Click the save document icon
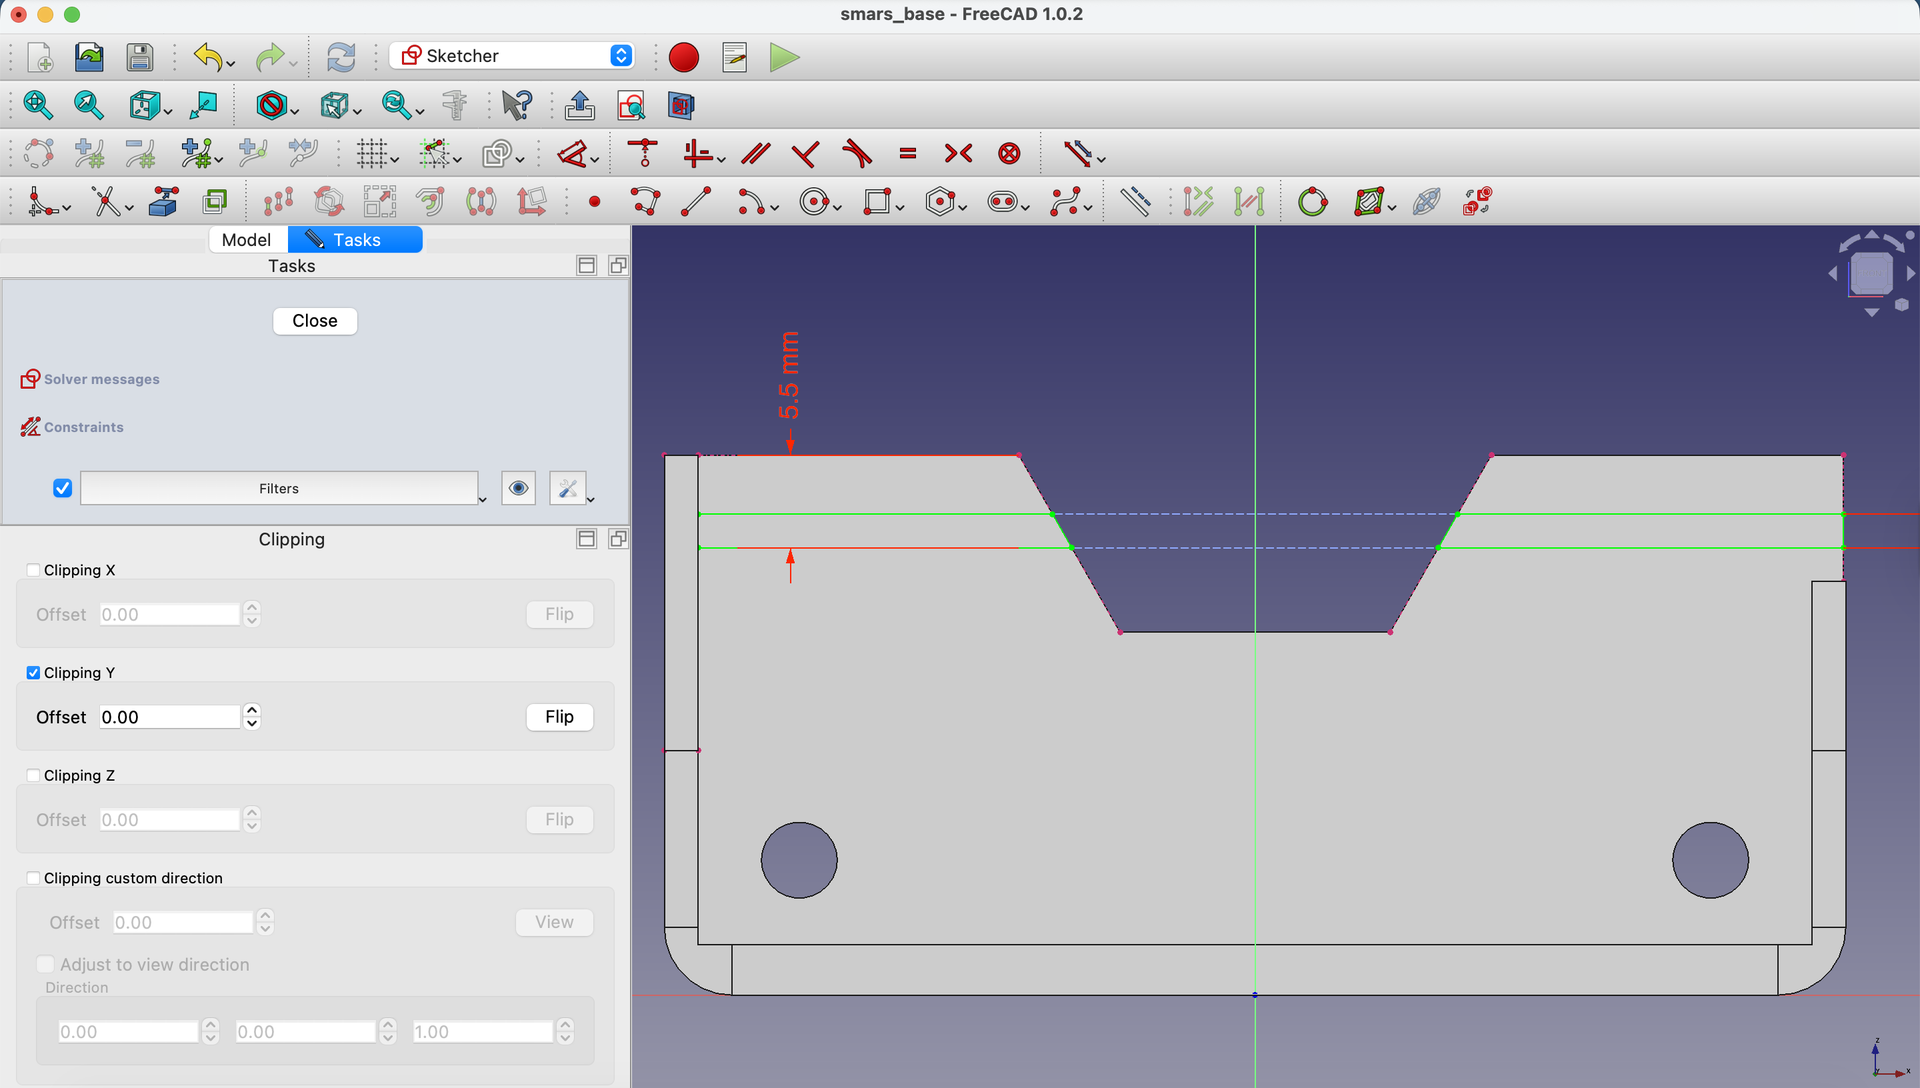Viewport: 1920px width, 1088px height. click(x=140, y=57)
